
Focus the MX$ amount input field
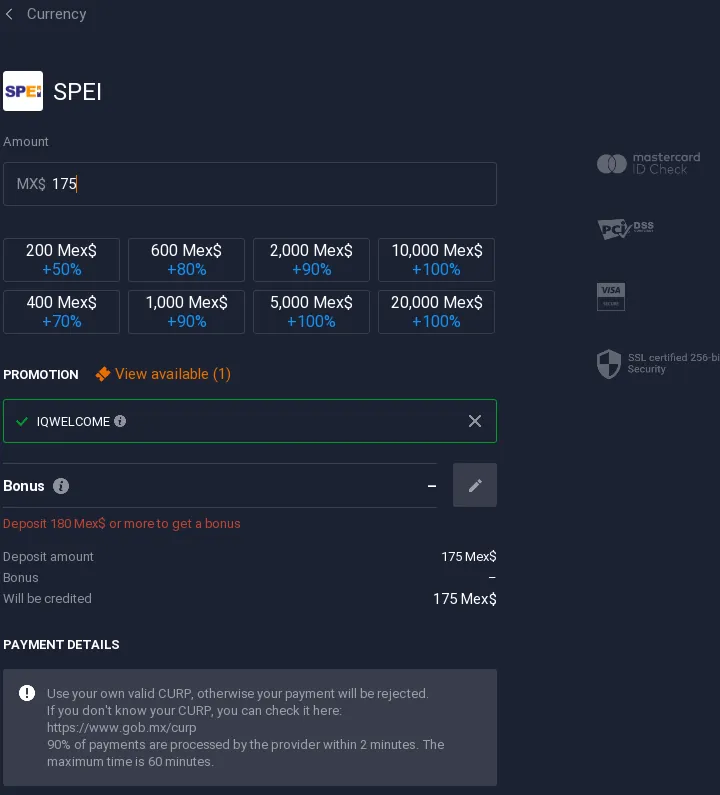pos(250,184)
